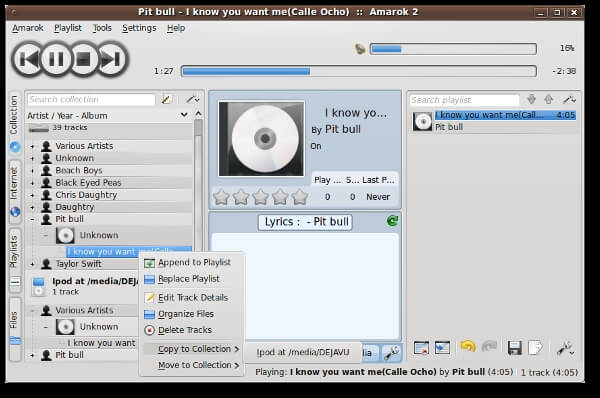Save the playlist with floppy icon
The image size is (600, 398).
coord(515,347)
